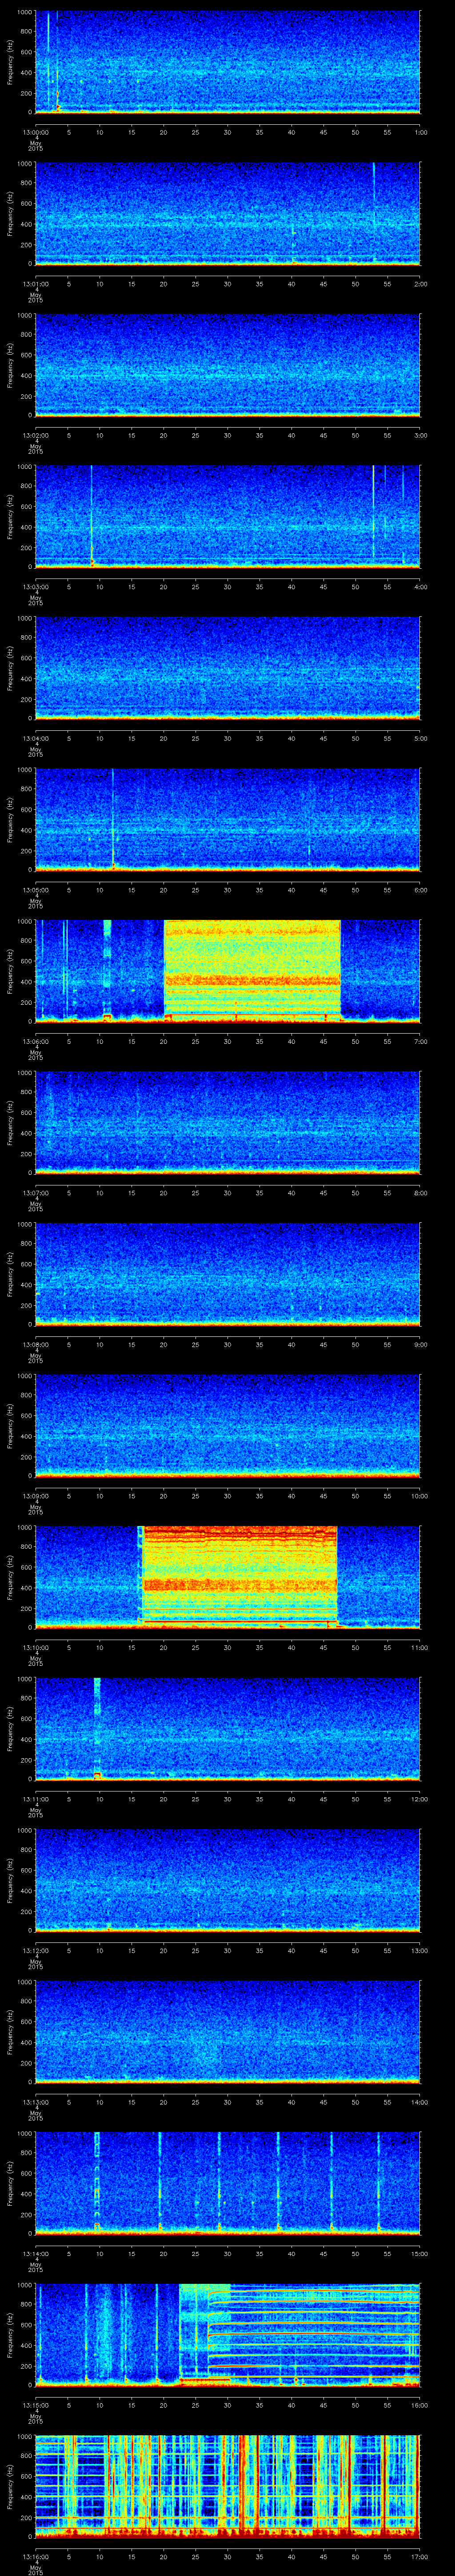The width and height of the screenshot is (455, 2576).
Task: Click the 13:10:00 start time label
Action: pyautogui.click(x=36, y=1647)
